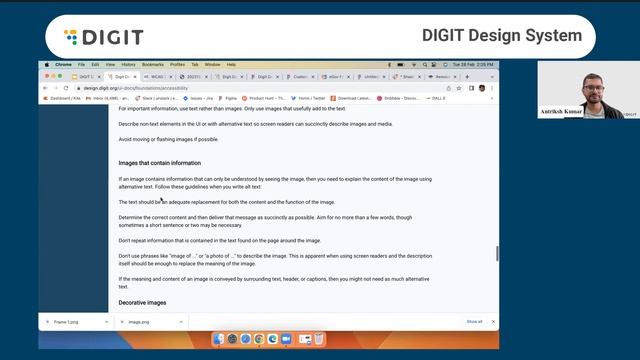This screenshot has height=360, width=640.
Task: Click the 'Decorative images' heading
Action: point(142,303)
